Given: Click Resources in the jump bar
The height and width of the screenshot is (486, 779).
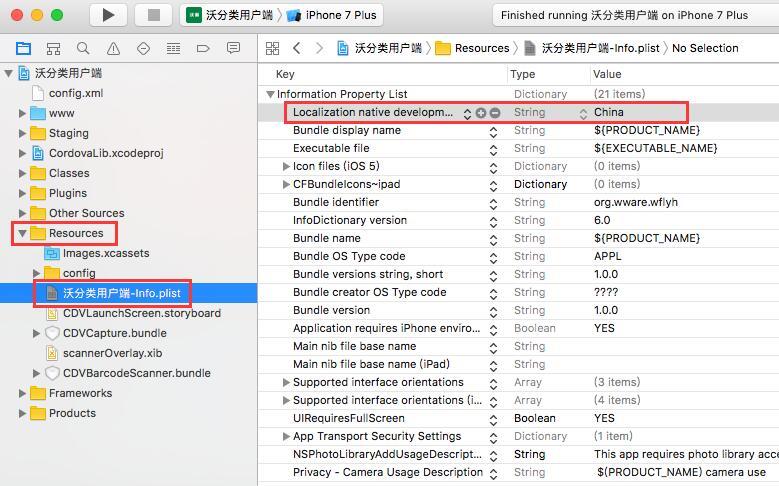Looking at the screenshot, I should [x=482, y=48].
